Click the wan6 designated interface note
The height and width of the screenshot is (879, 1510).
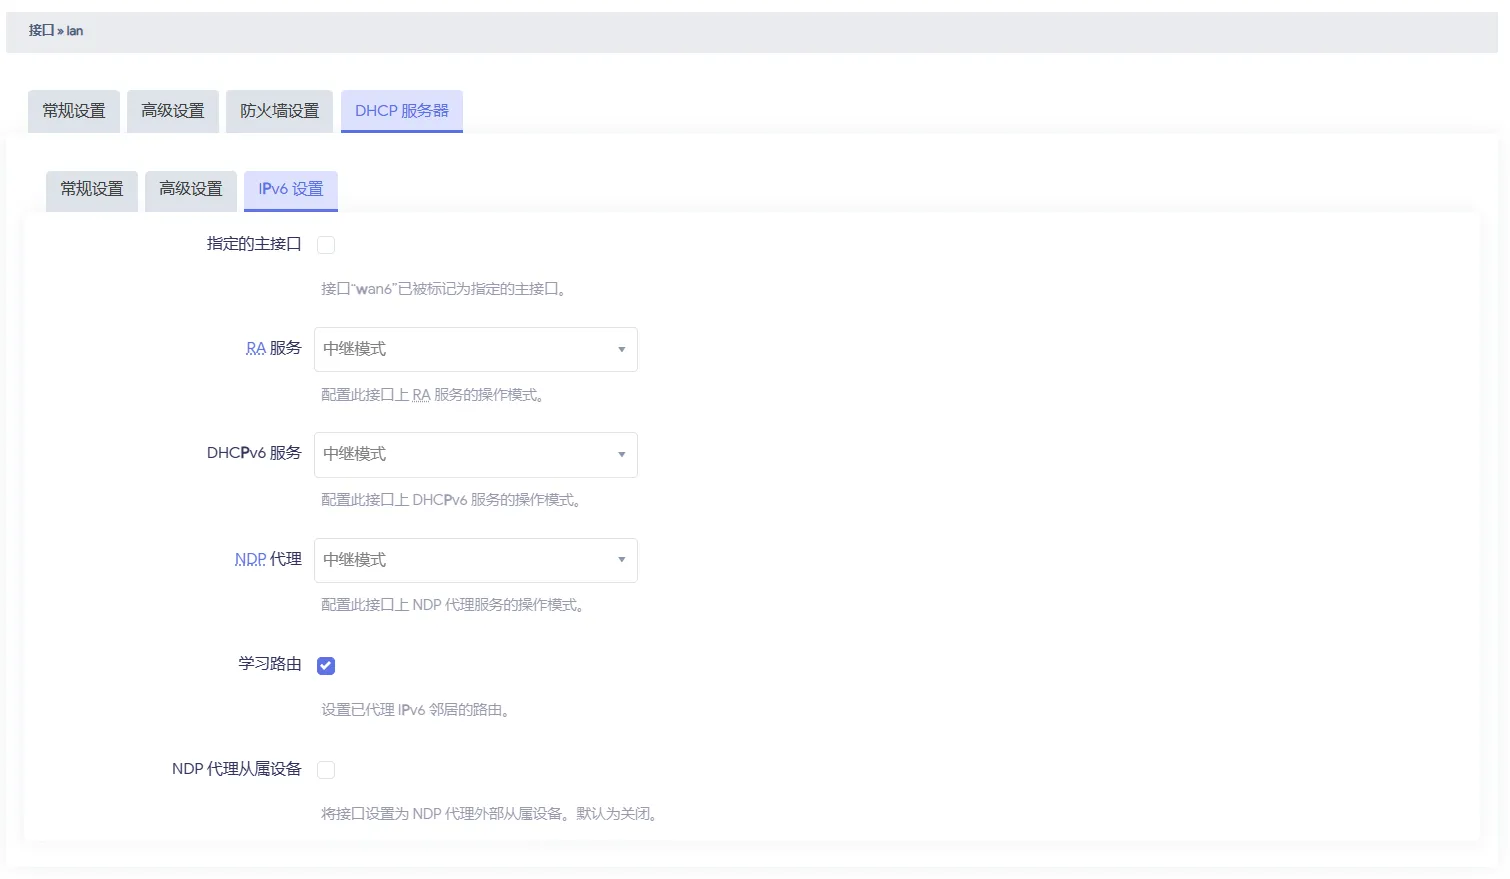pyautogui.click(x=446, y=289)
